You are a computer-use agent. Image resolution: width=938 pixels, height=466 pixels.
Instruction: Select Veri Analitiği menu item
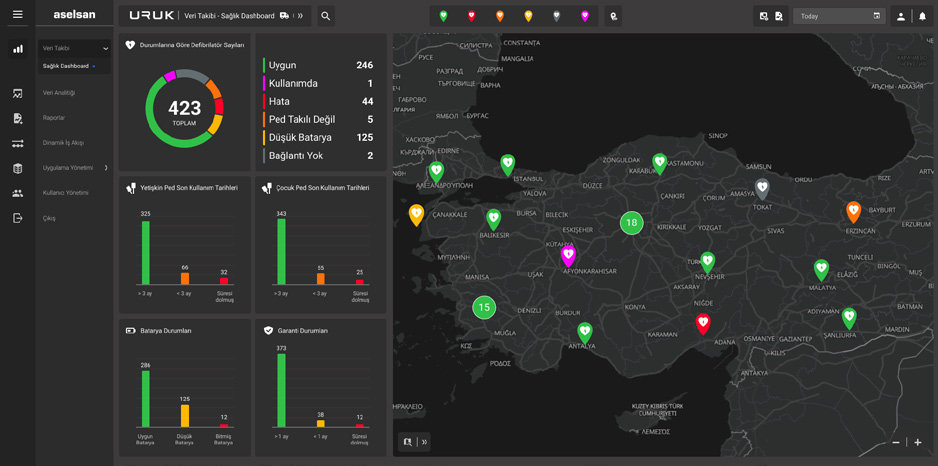click(59, 93)
